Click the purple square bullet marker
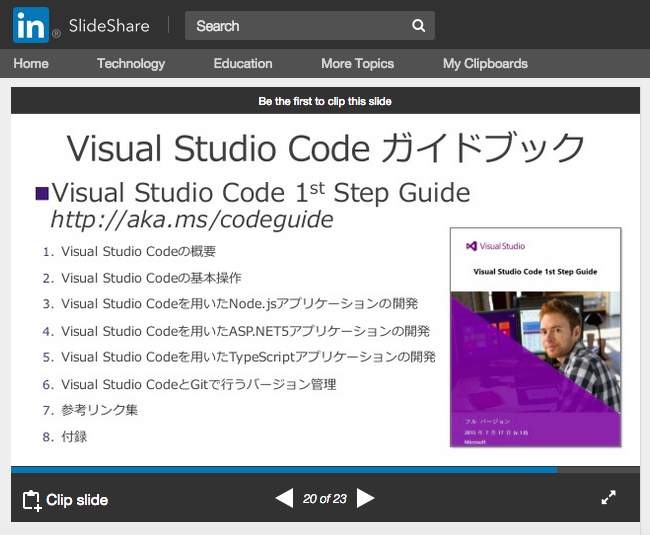 42,194
